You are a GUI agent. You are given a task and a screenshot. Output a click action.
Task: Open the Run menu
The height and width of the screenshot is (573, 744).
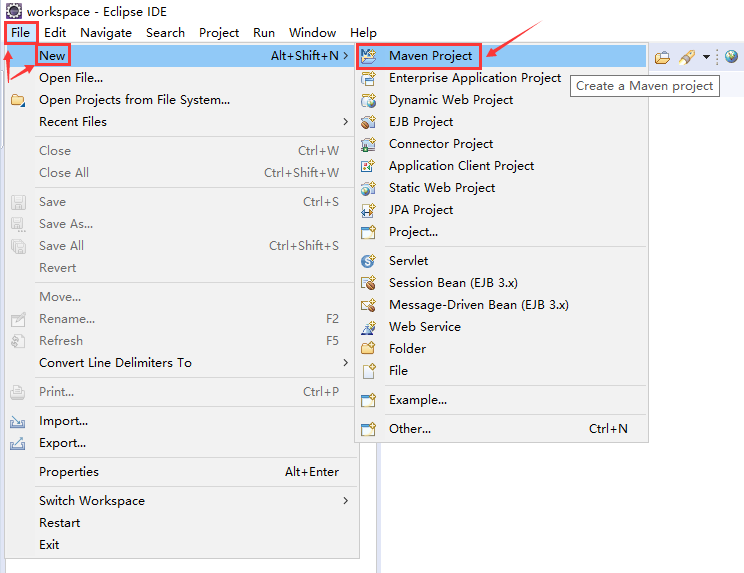pyautogui.click(x=264, y=33)
